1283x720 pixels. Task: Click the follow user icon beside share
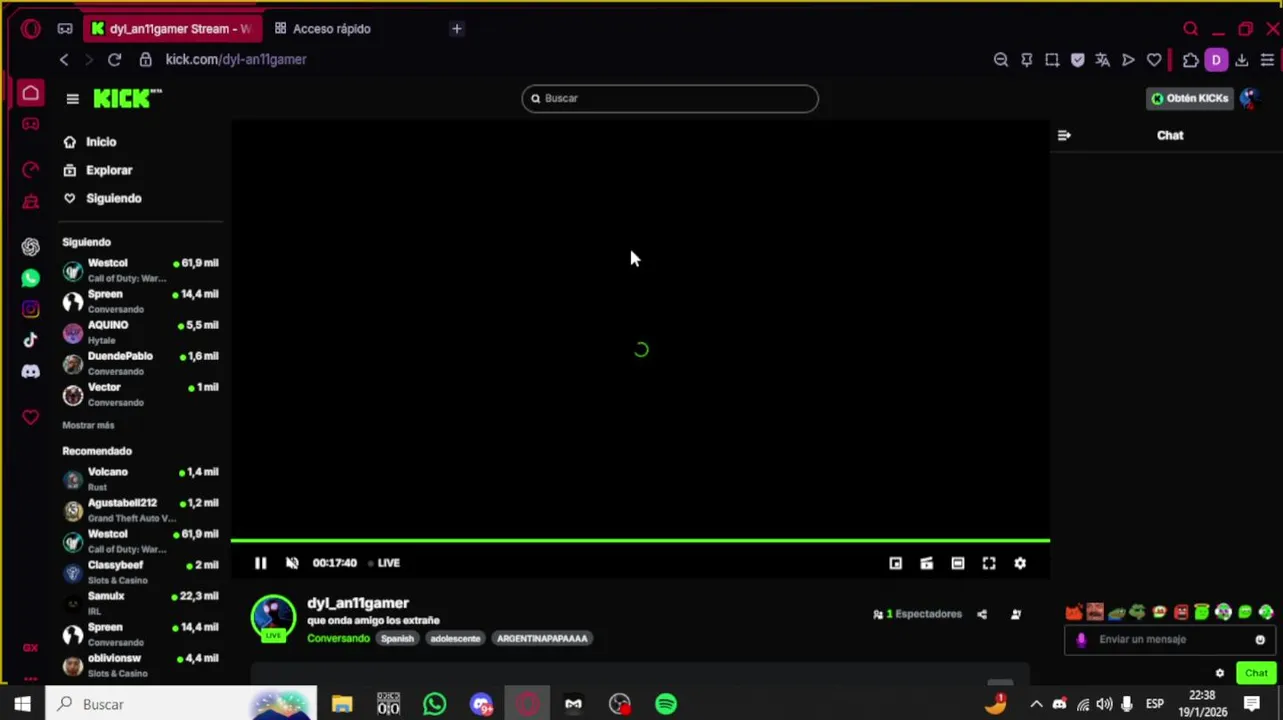coord(1016,614)
